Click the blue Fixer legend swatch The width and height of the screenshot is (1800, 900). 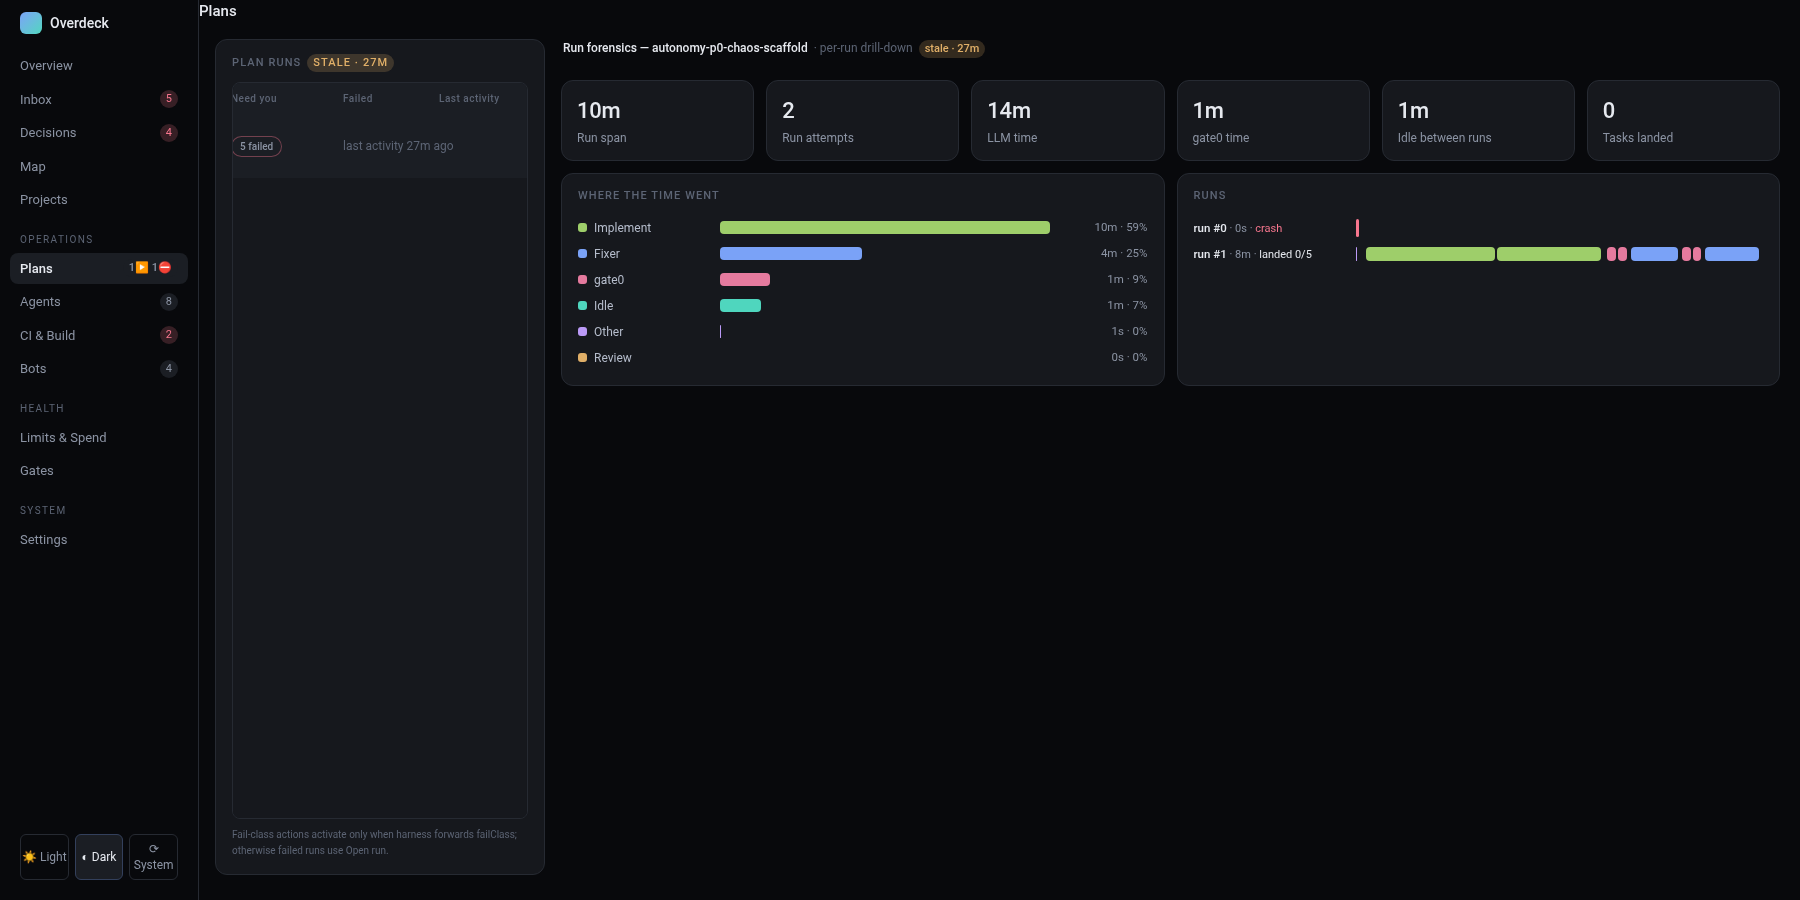click(x=583, y=254)
